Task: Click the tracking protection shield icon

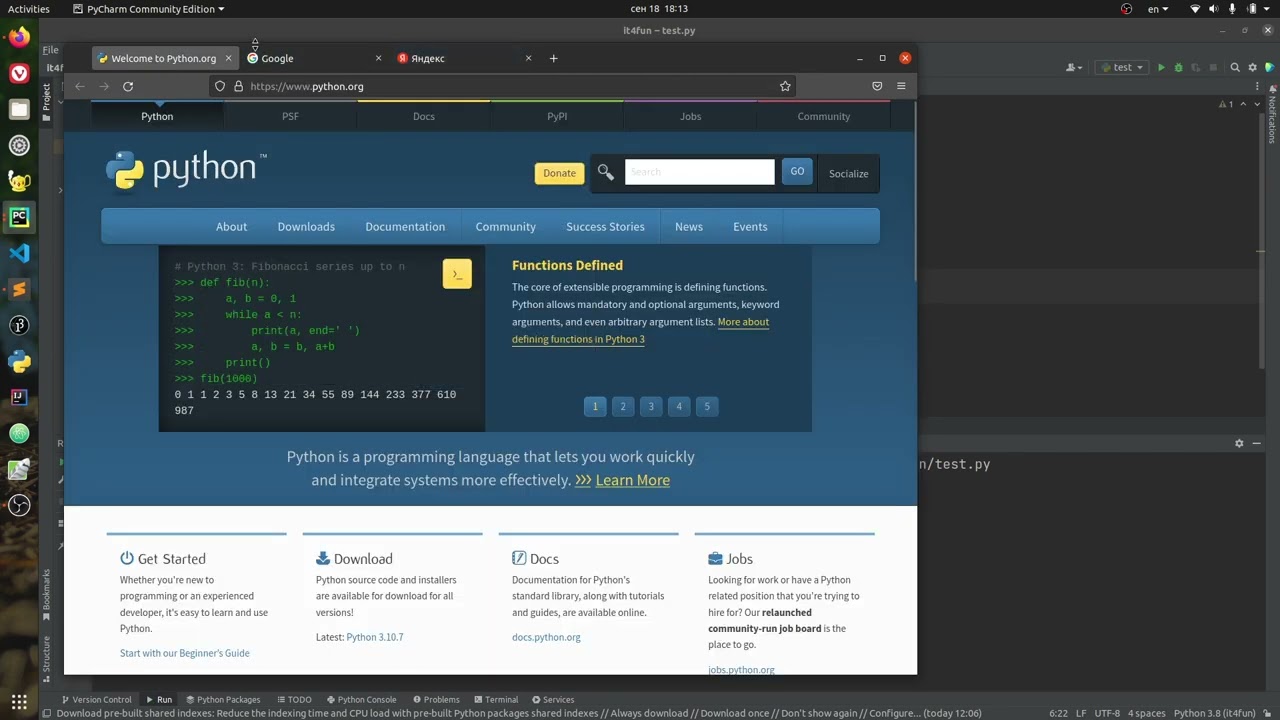Action: pyautogui.click(x=220, y=86)
